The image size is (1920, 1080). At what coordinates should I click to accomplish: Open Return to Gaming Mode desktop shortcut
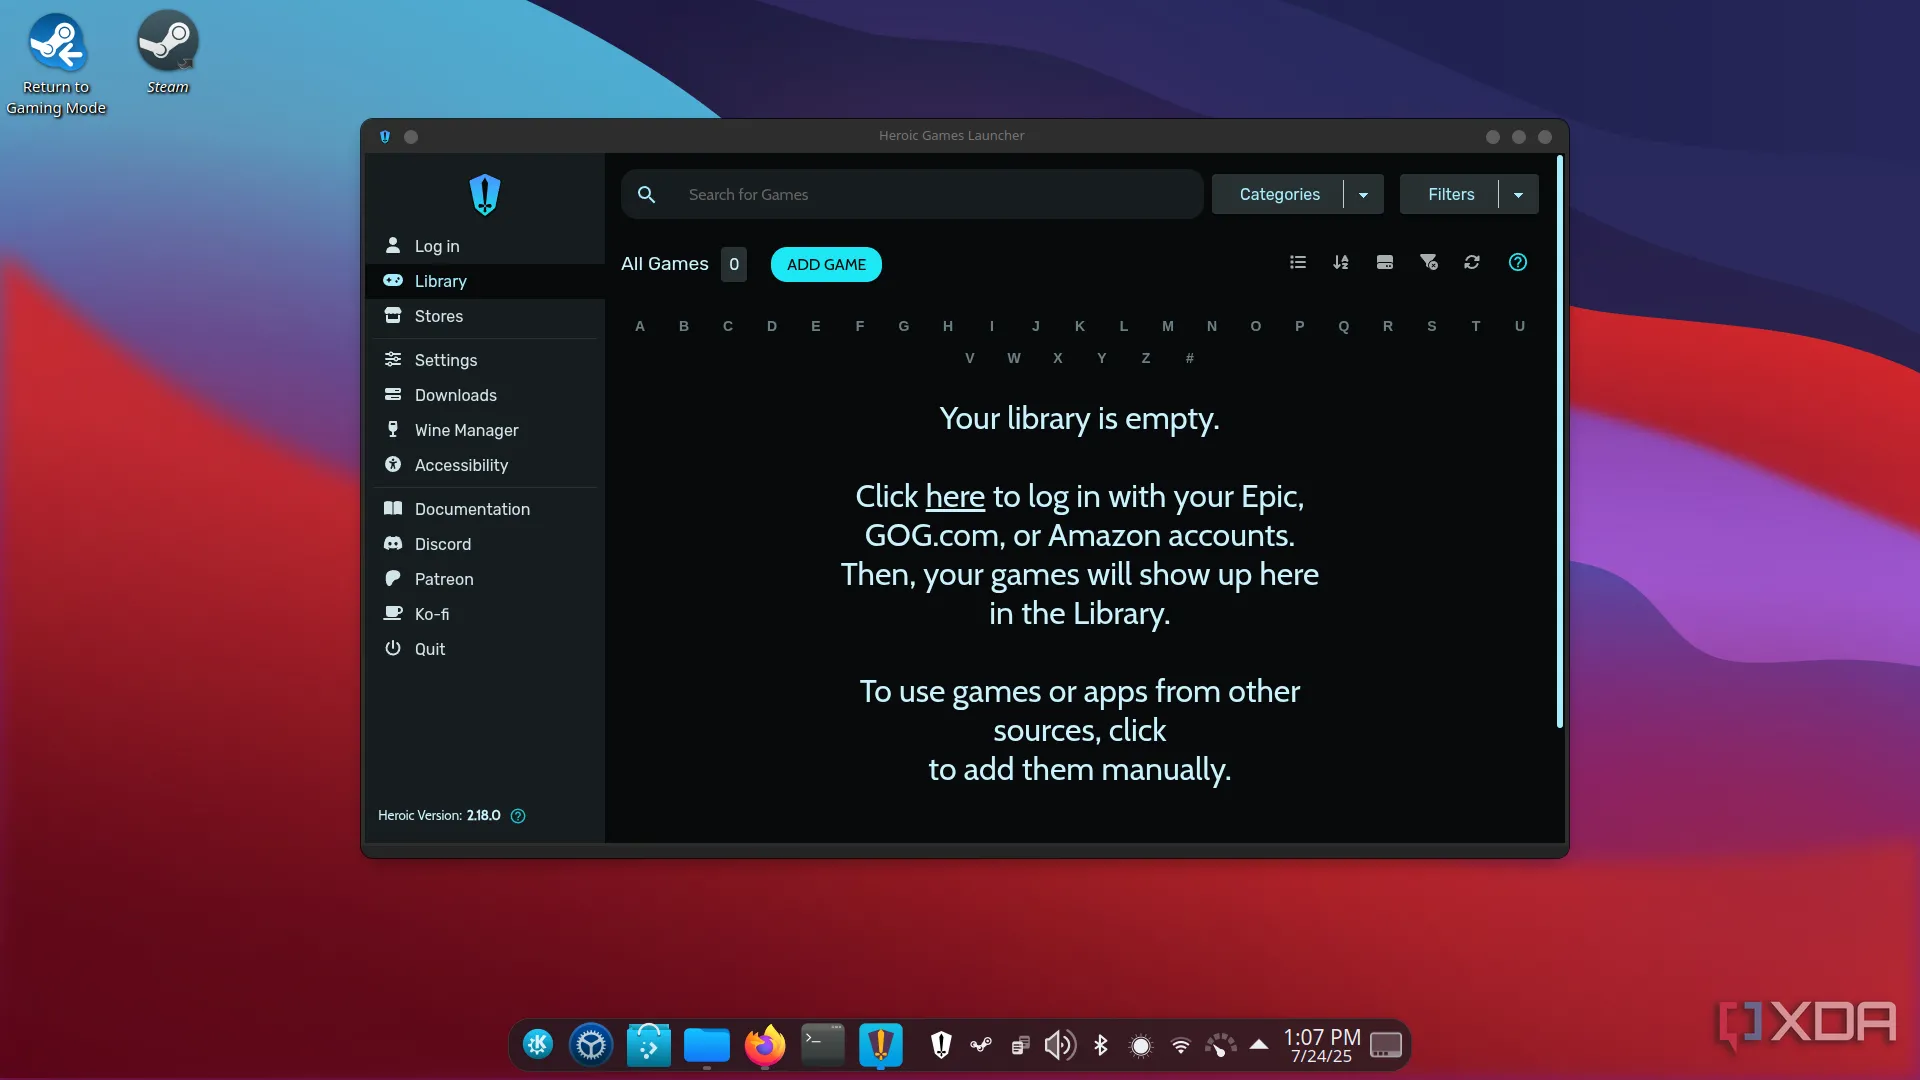pyautogui.click(x=56, y=65)
